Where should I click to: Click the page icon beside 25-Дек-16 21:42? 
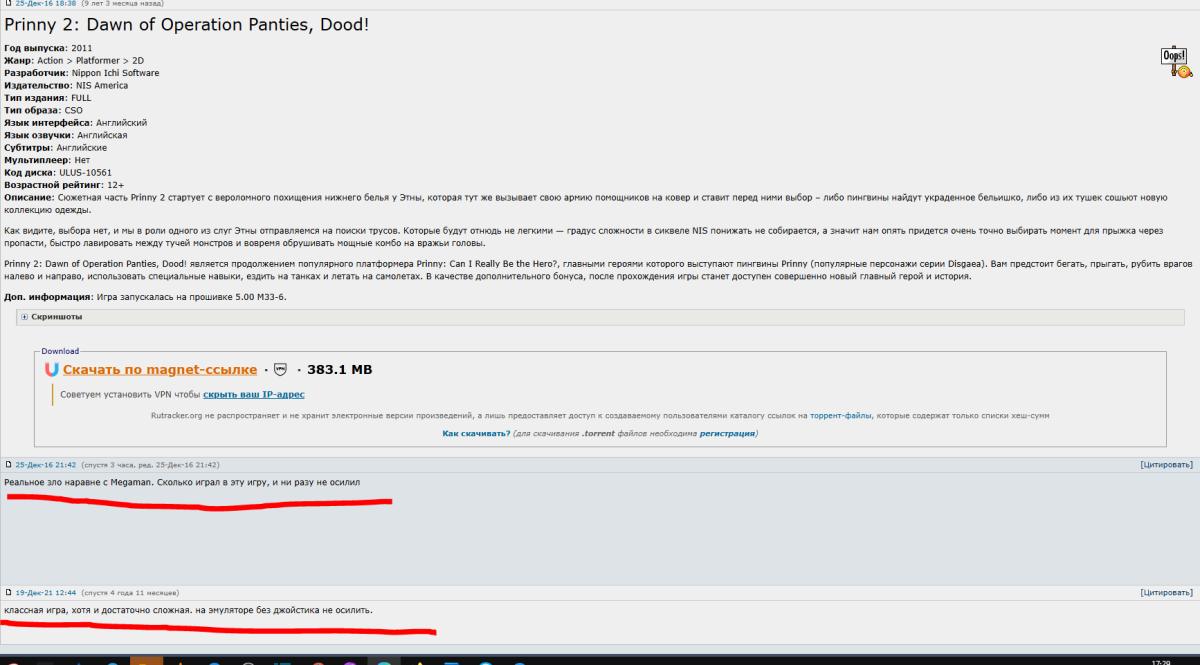[x=9, y=465]
